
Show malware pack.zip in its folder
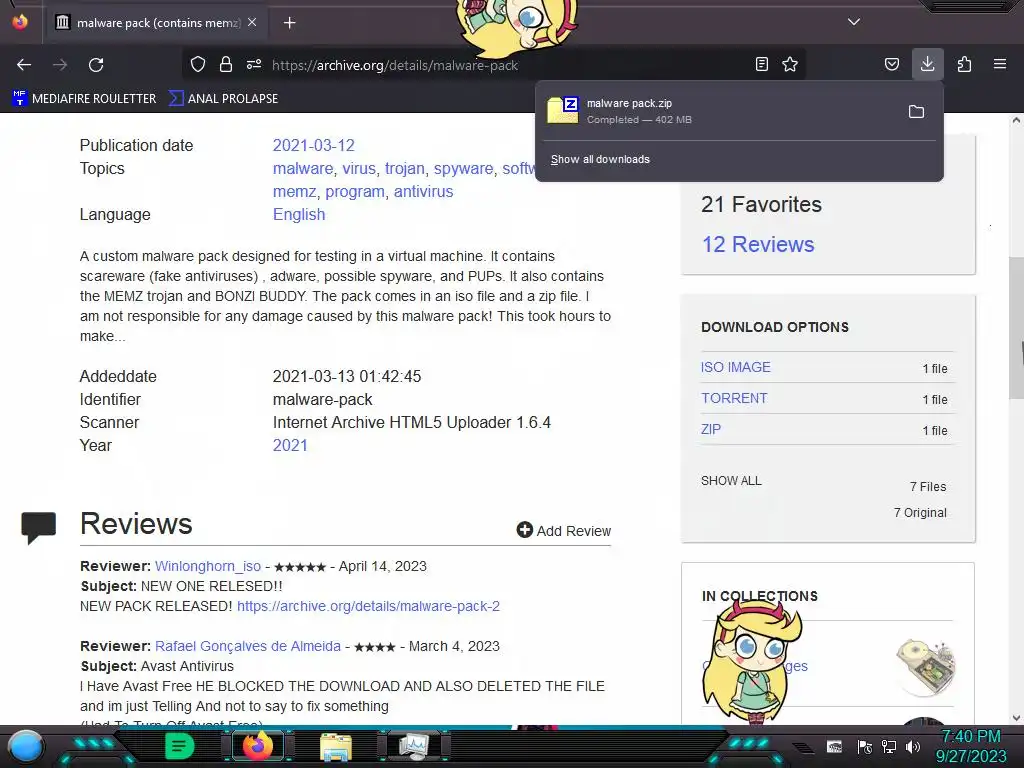[x=916, y=112]
